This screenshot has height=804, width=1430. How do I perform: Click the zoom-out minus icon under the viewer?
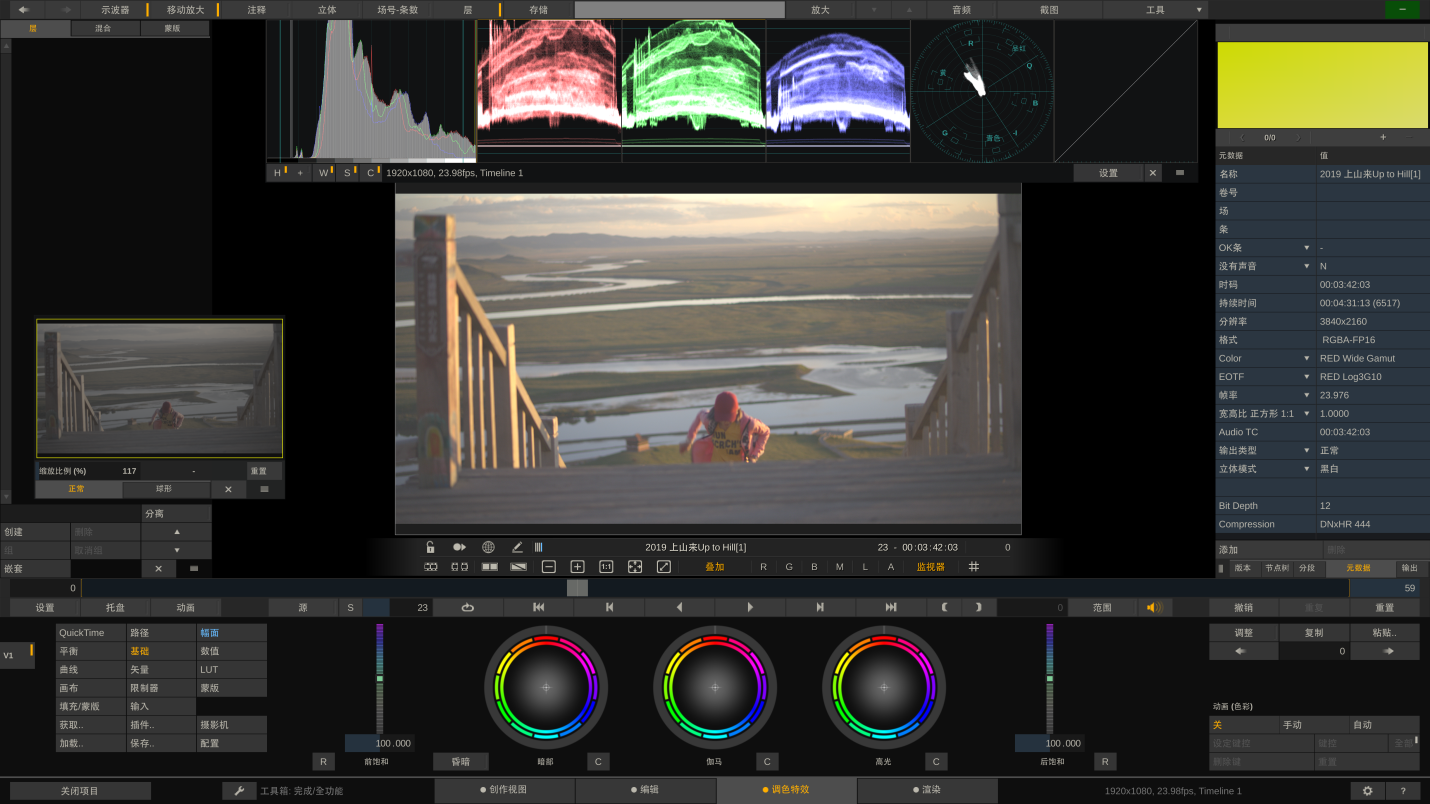[x=549, y=566]
